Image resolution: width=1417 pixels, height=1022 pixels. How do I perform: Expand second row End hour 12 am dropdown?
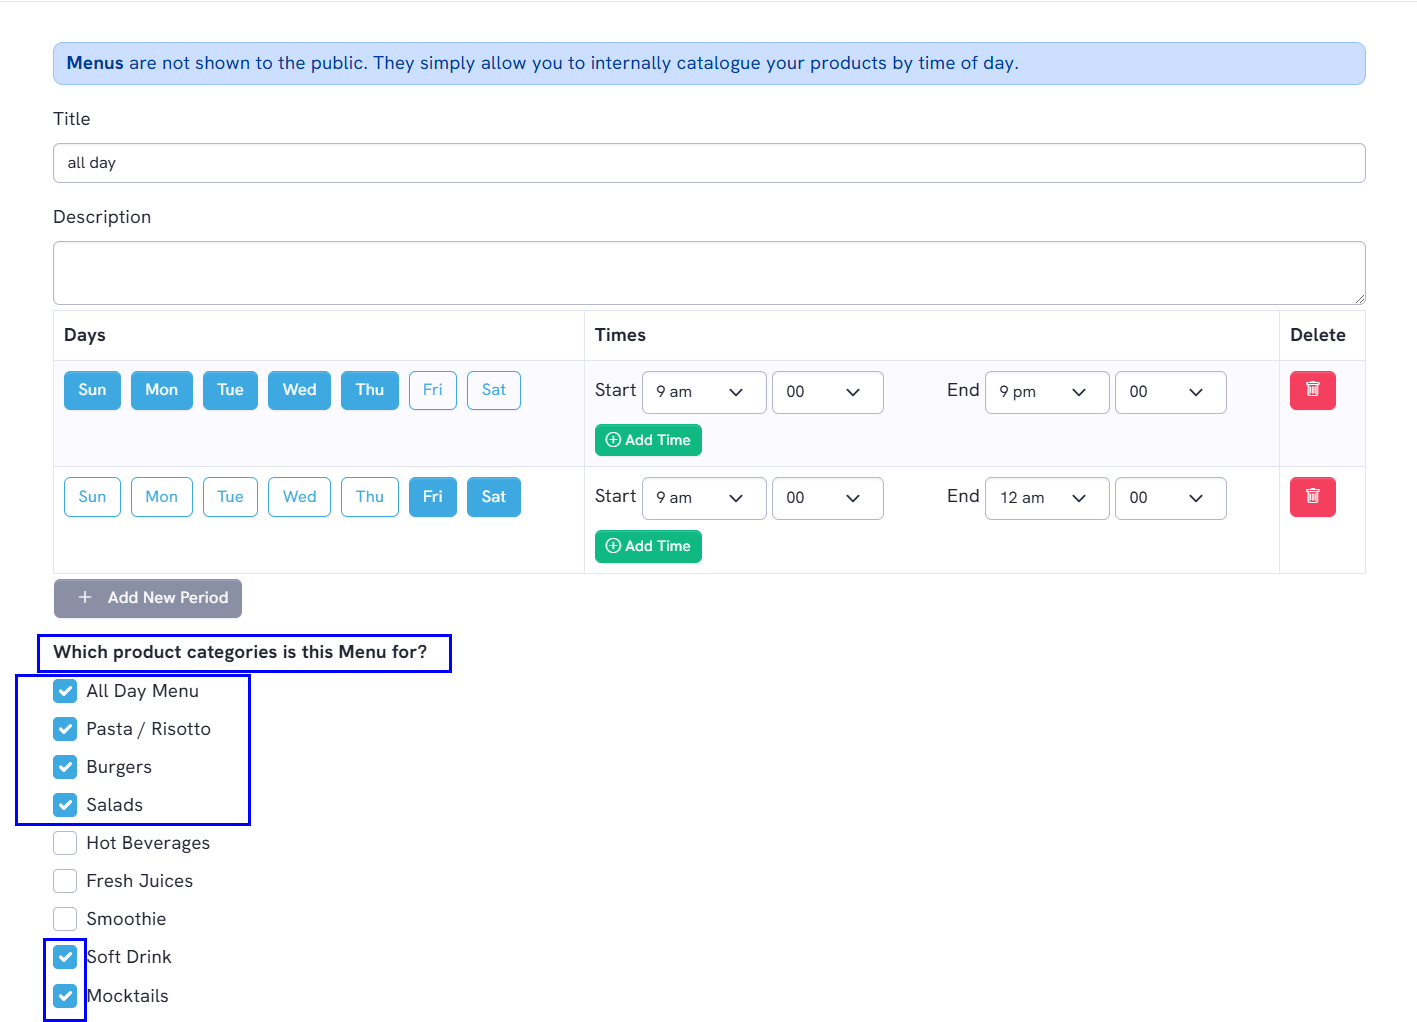(1046, 498)
